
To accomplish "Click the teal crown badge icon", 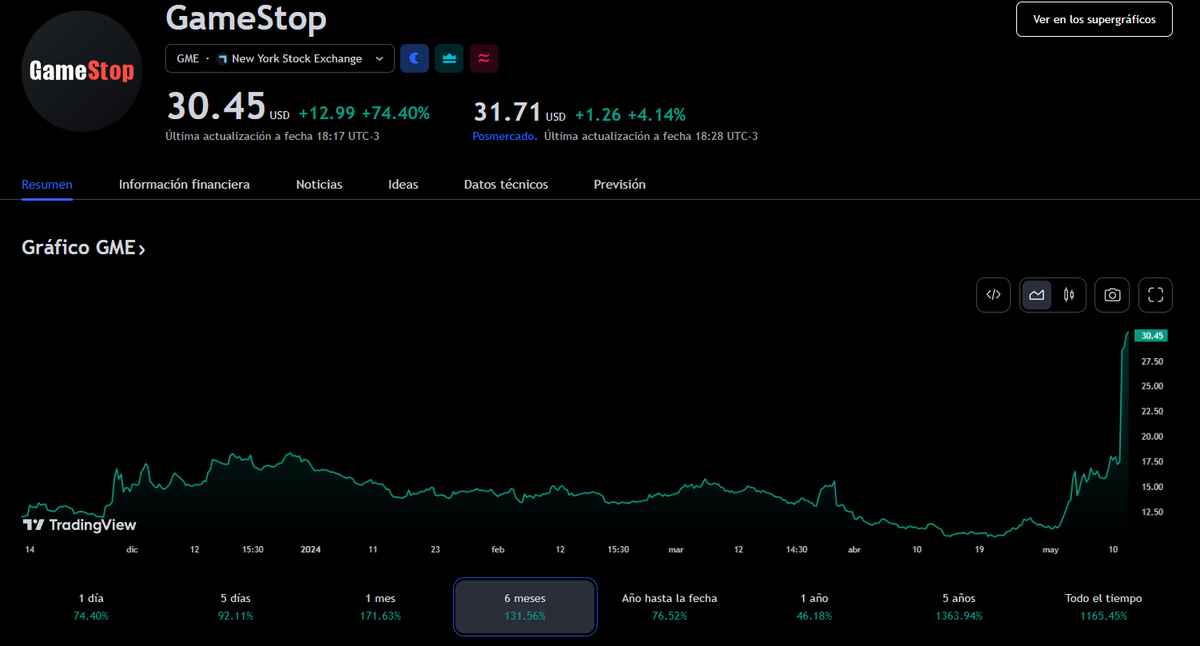I will click(x=449, y=59).
